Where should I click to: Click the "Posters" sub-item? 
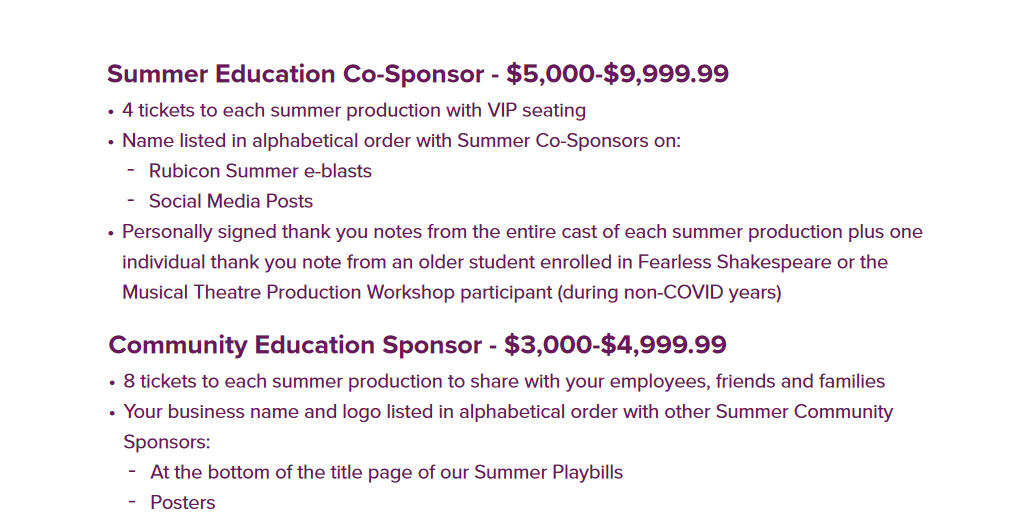tap(183, 502)
